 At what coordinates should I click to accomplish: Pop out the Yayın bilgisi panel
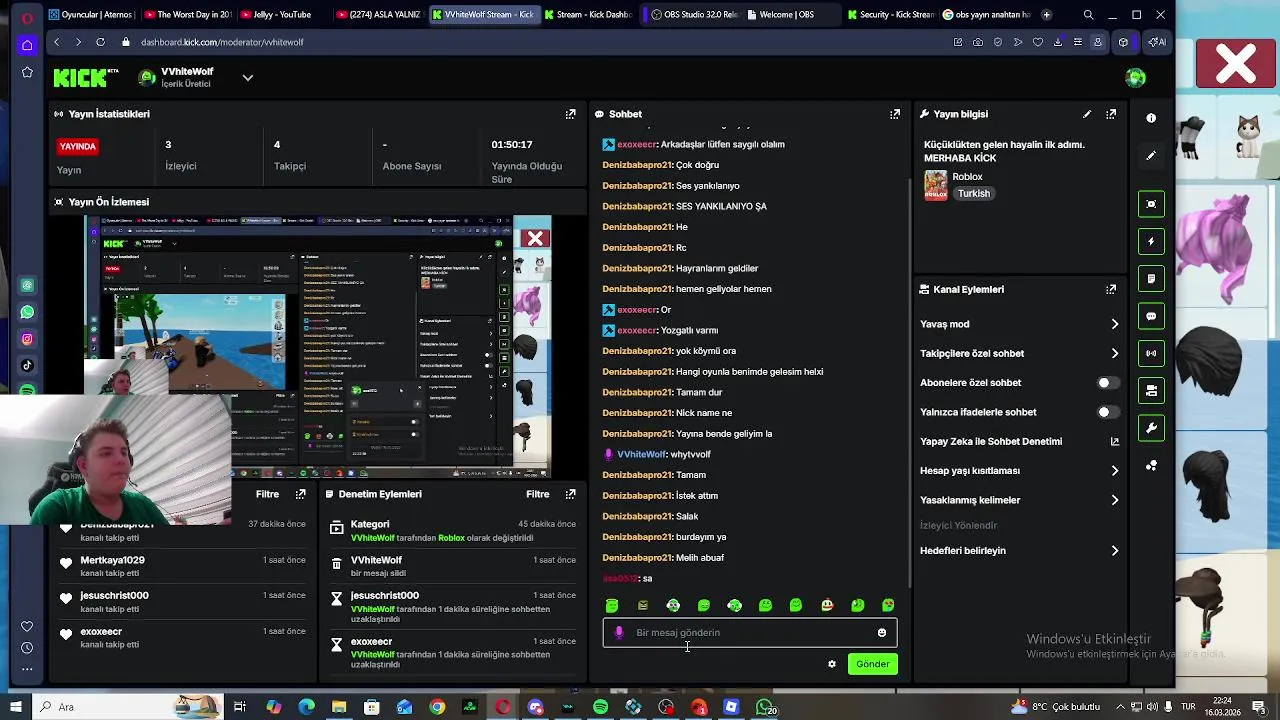click(x=1111, y=114)
